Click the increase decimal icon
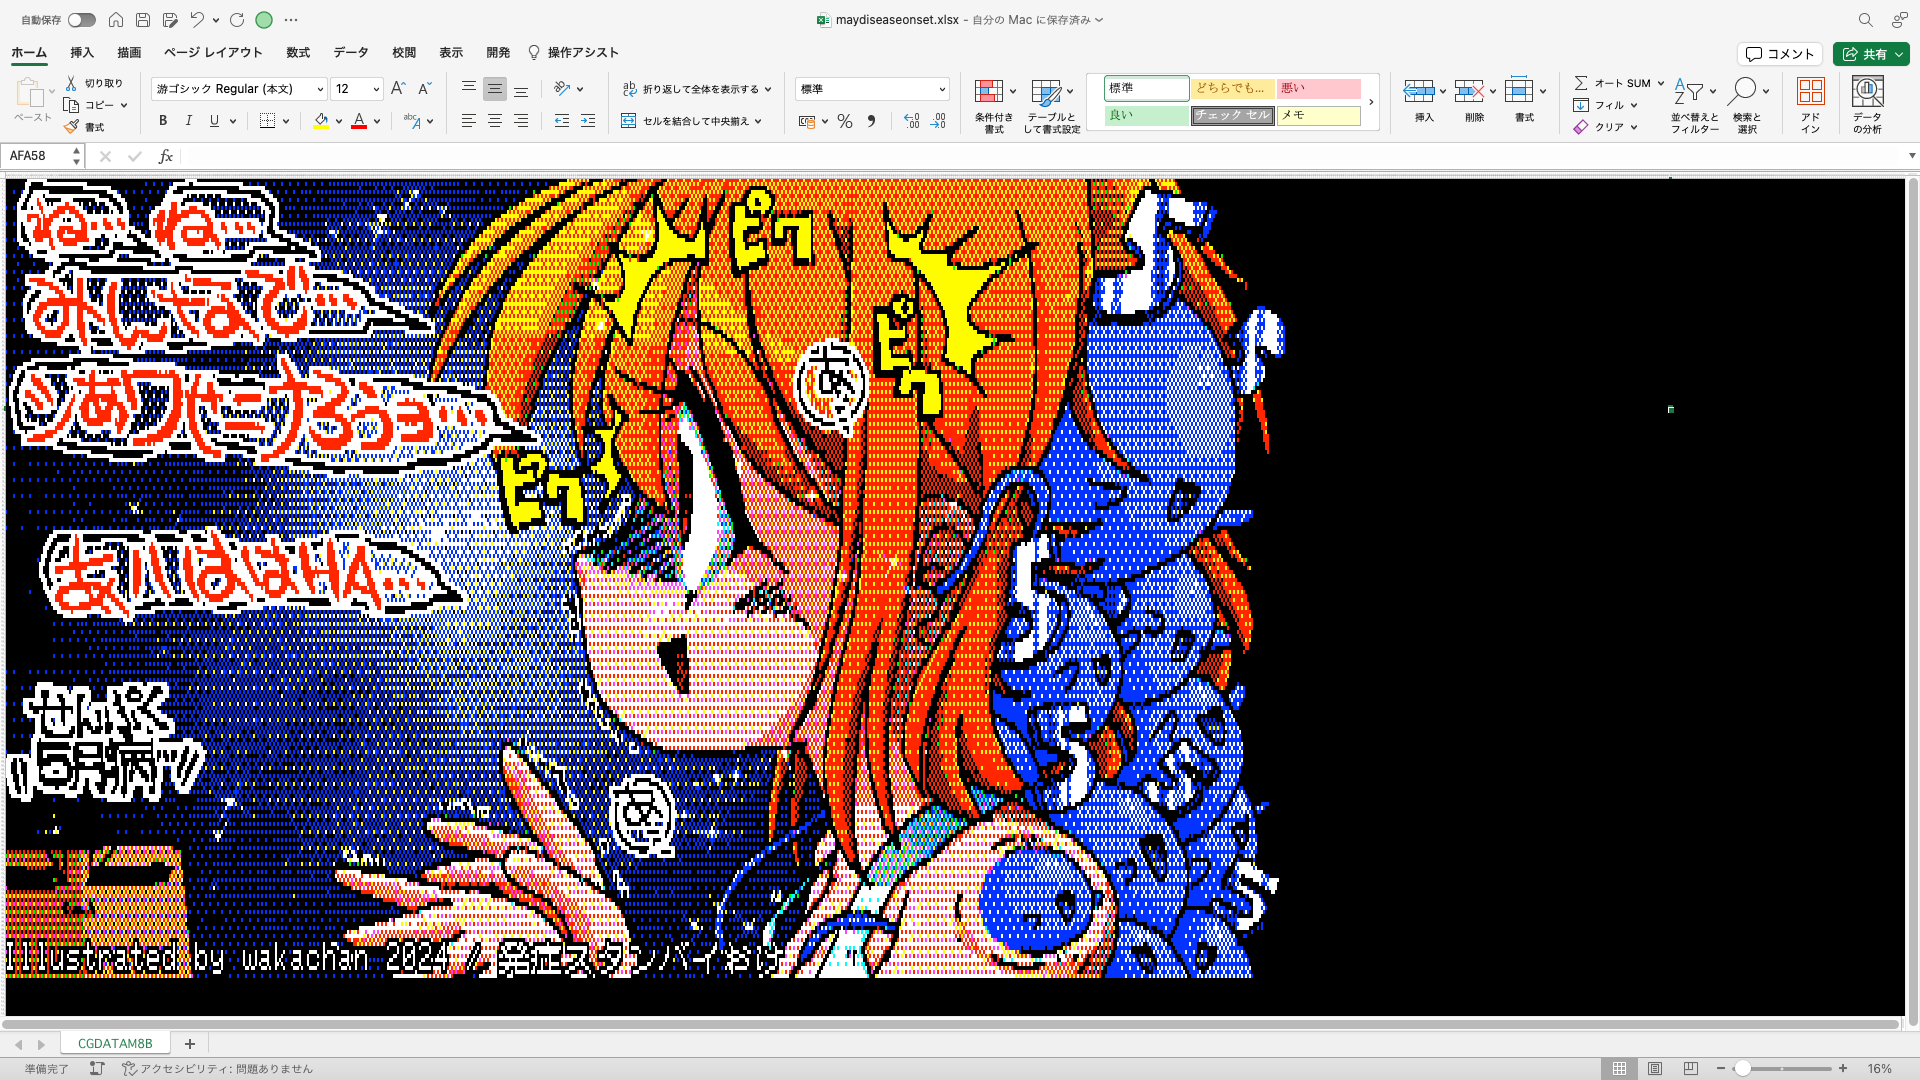This screenshot has width=1920, height=1080. pyautogui.click(x=911, y=121)
